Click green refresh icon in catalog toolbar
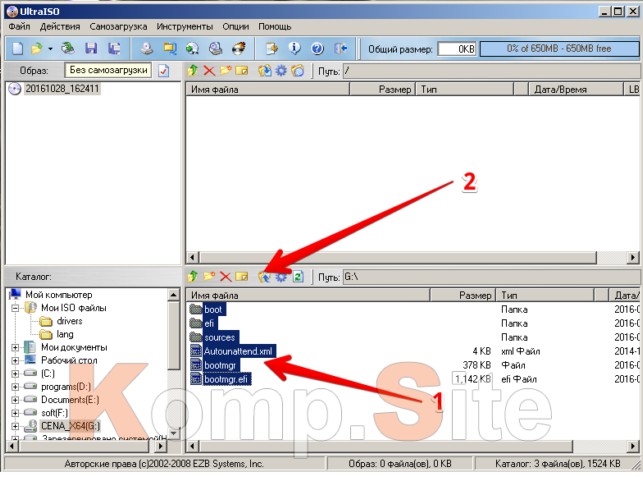This screenshot has width=643, height=477. [298, 277]
